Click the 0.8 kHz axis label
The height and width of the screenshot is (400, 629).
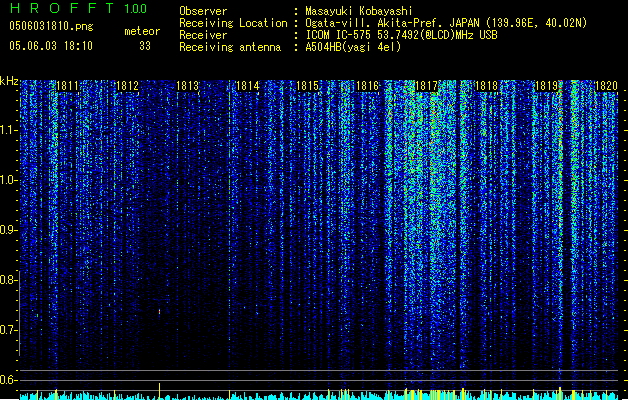(8, 280)
